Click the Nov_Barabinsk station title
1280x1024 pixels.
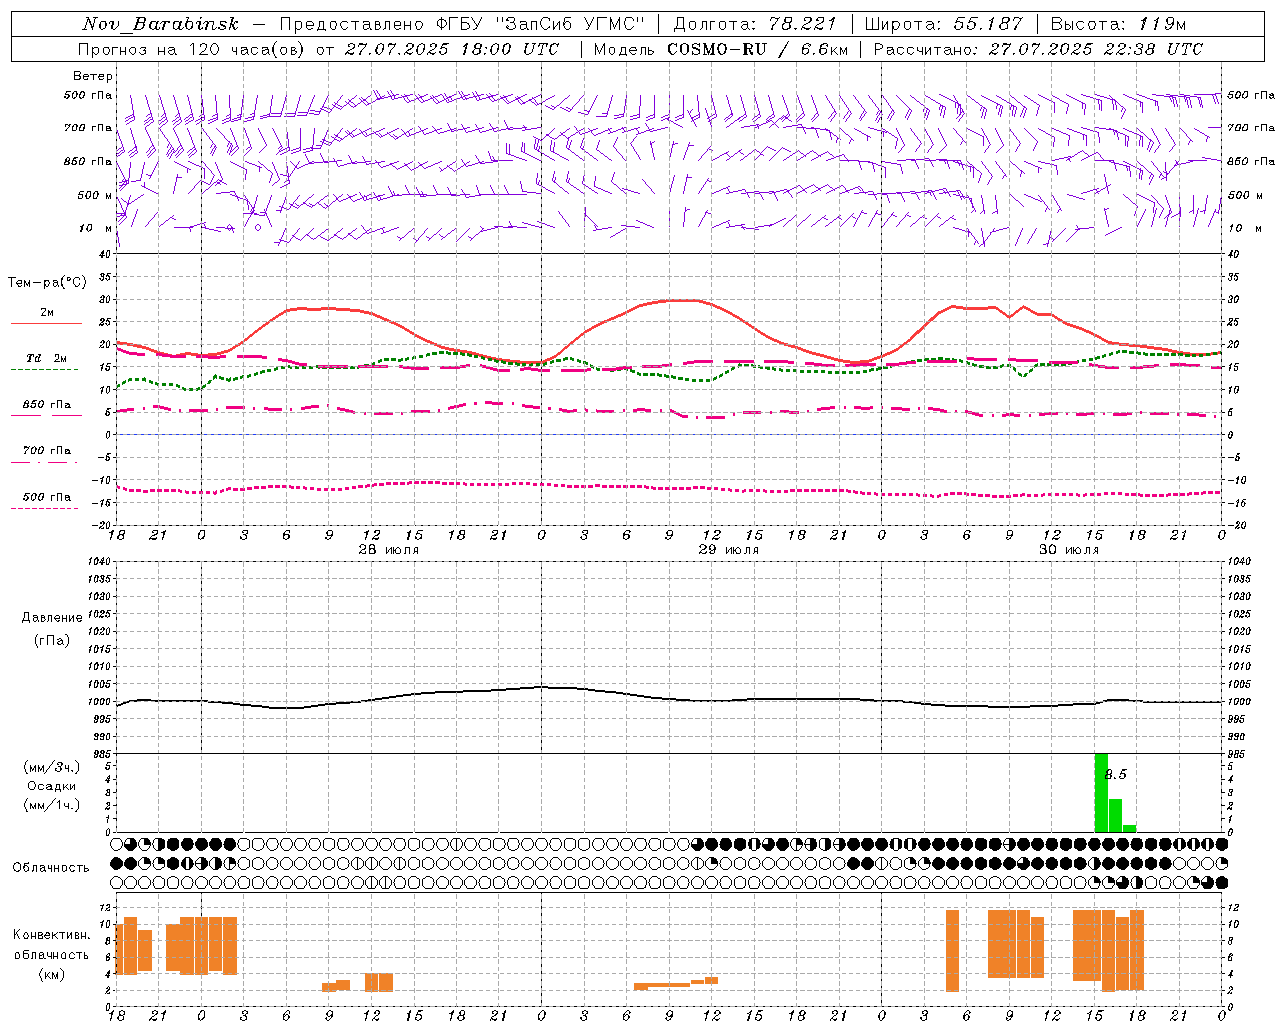(x=160, y=24)
